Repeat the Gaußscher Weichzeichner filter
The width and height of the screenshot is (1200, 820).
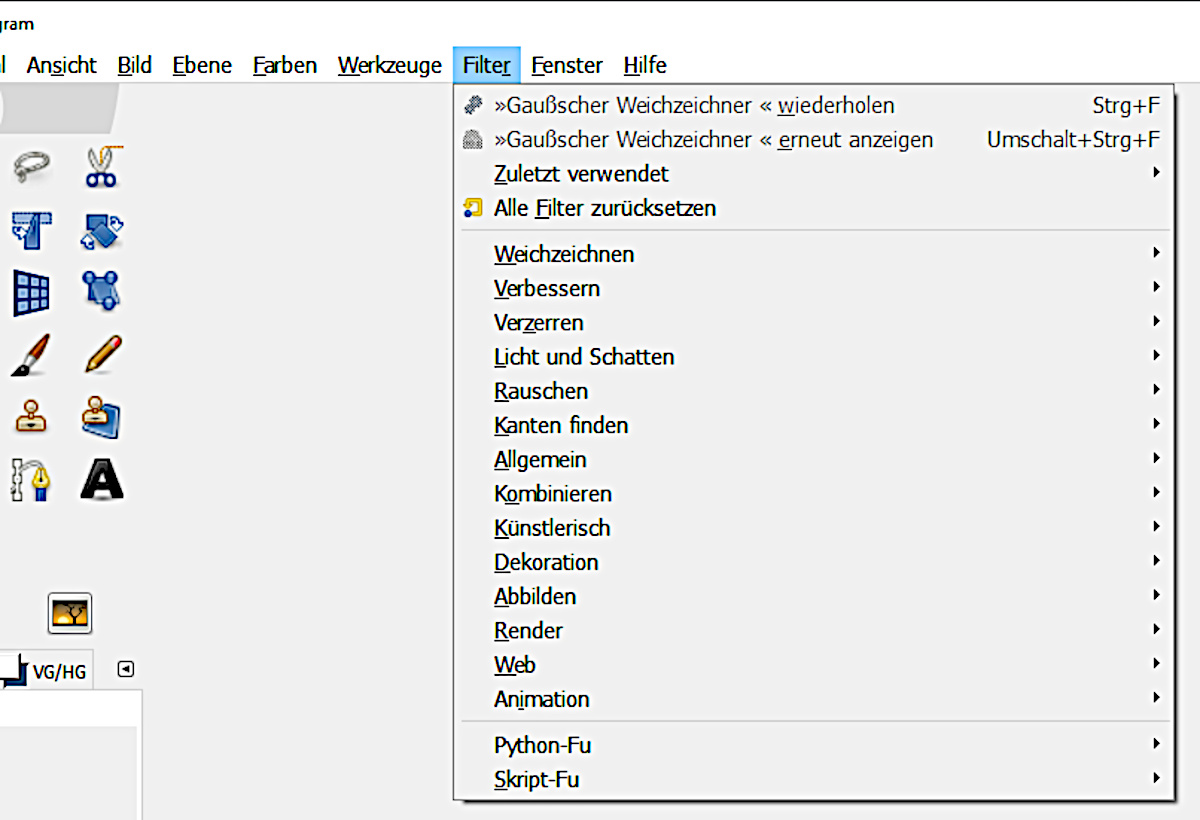pos(694,106)
